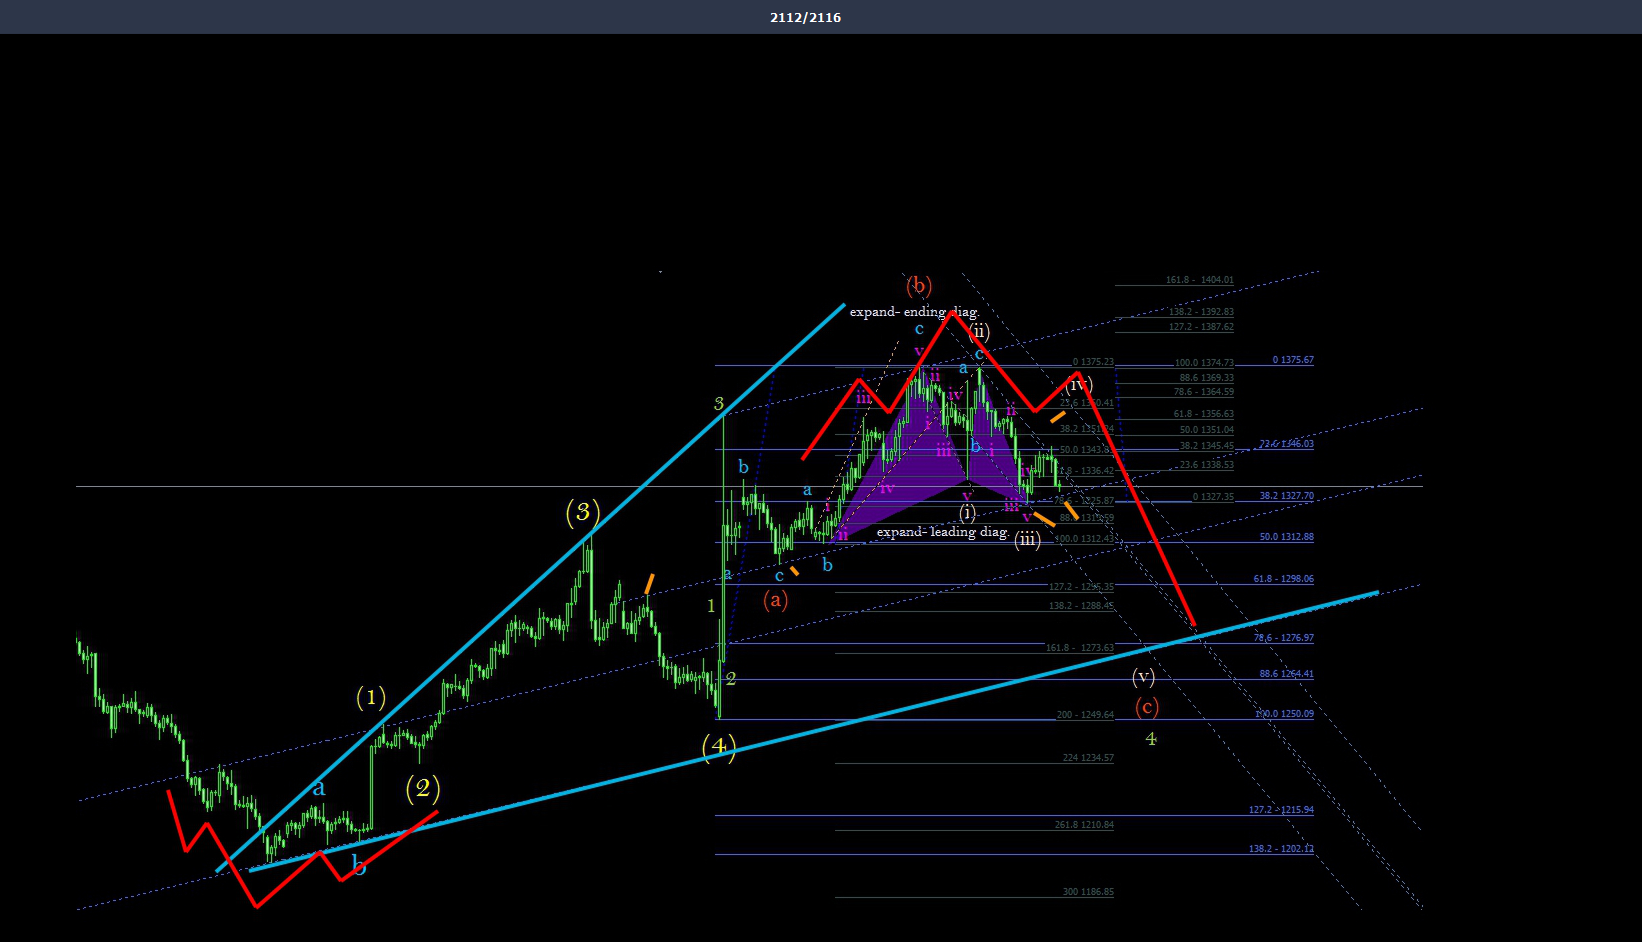Select the yellow (4) wave label
1642x942 pixels.
click(x=719, y=746)
